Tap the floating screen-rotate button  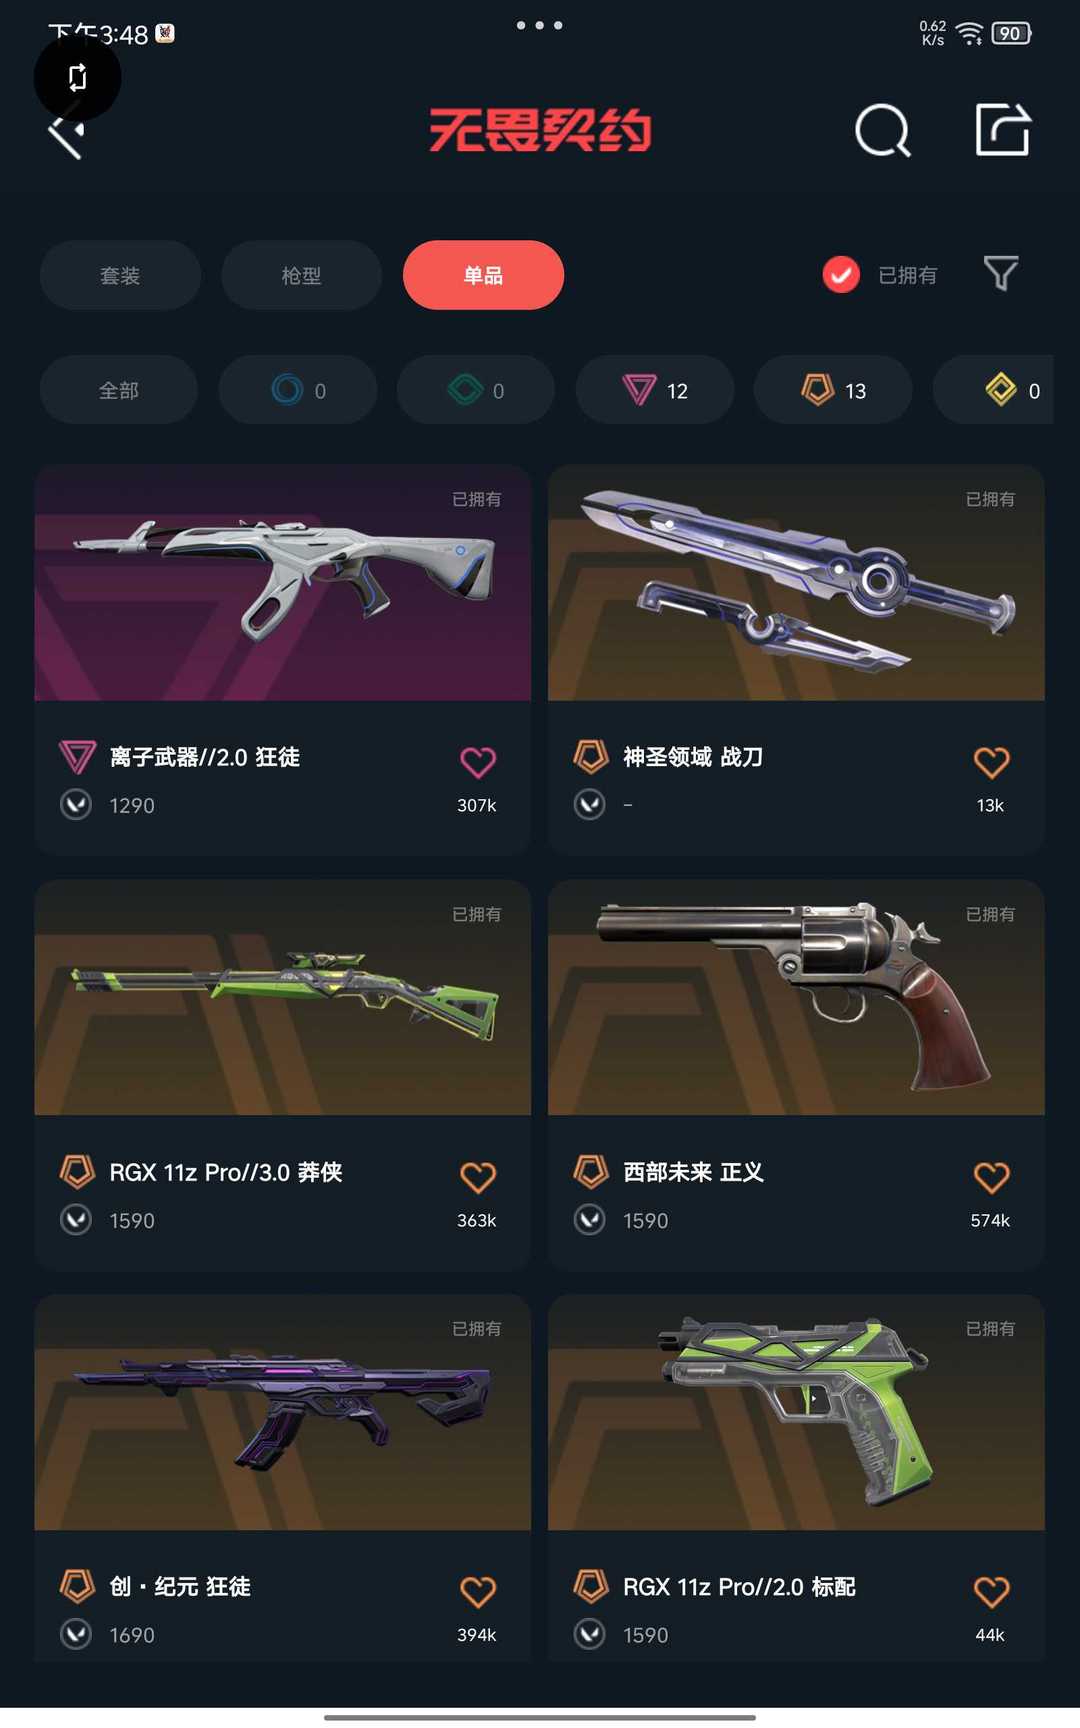pyautogui.click(x=77, y=77)
